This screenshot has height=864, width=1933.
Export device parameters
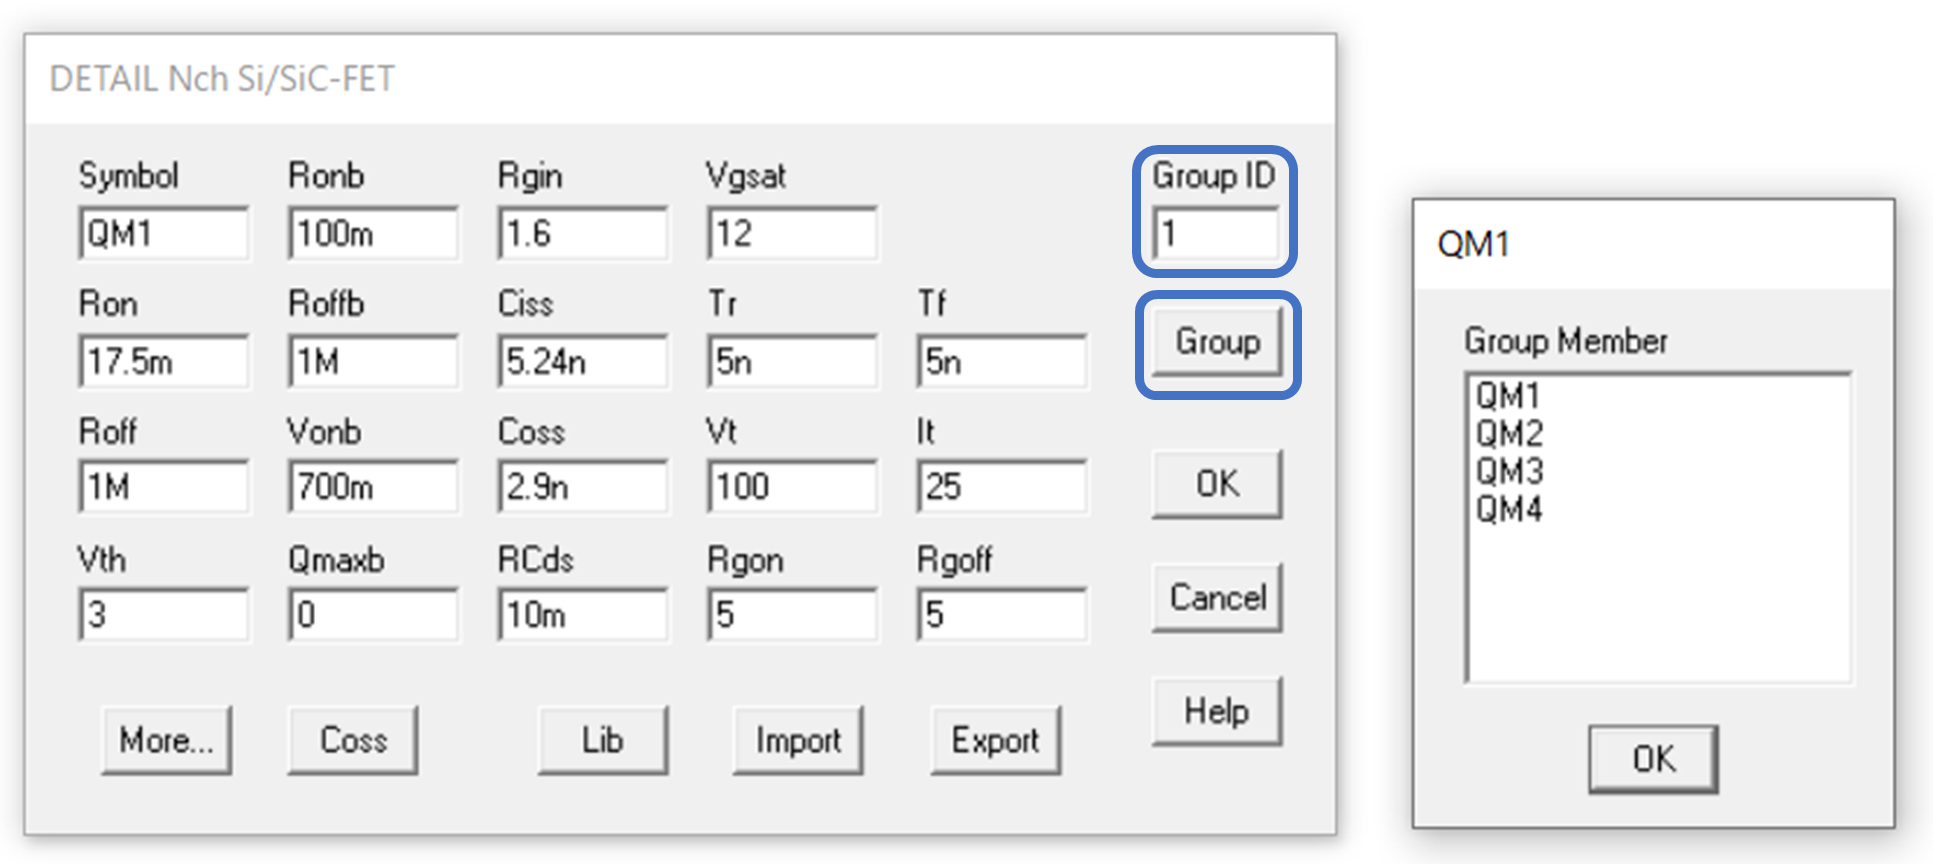(995, 740)
